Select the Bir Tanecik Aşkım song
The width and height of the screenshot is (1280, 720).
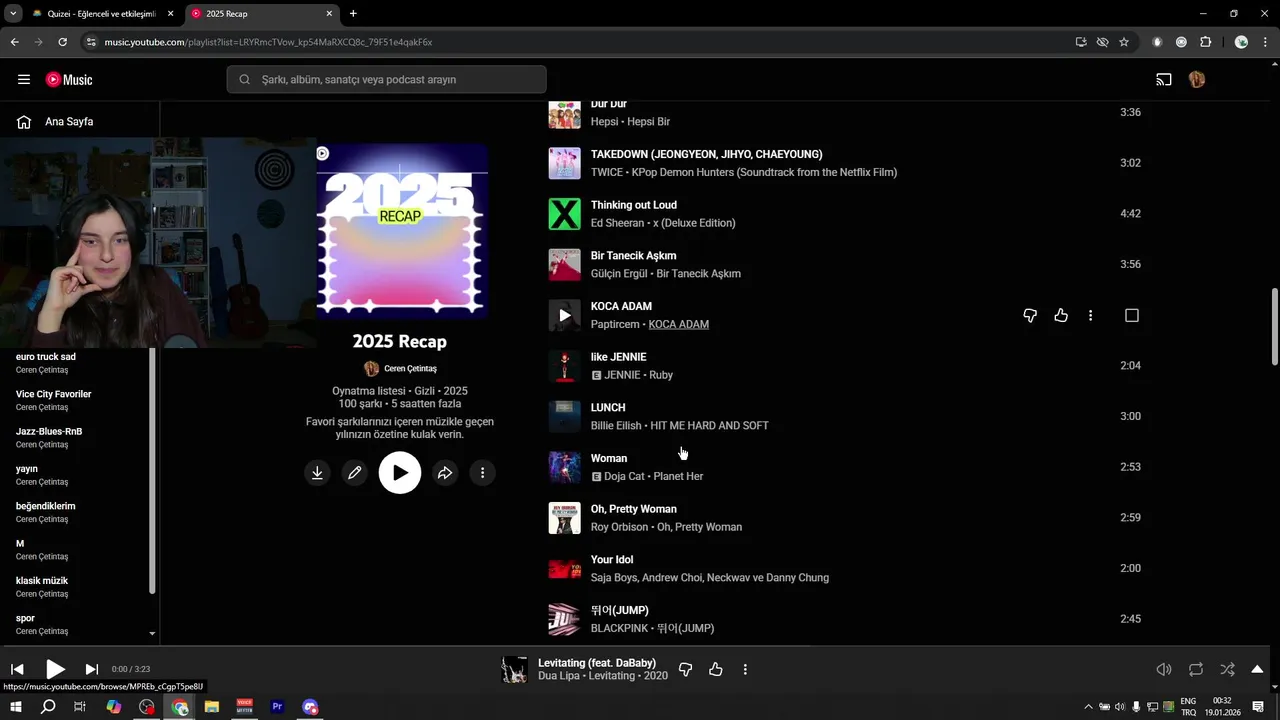(x=633, y=256)
